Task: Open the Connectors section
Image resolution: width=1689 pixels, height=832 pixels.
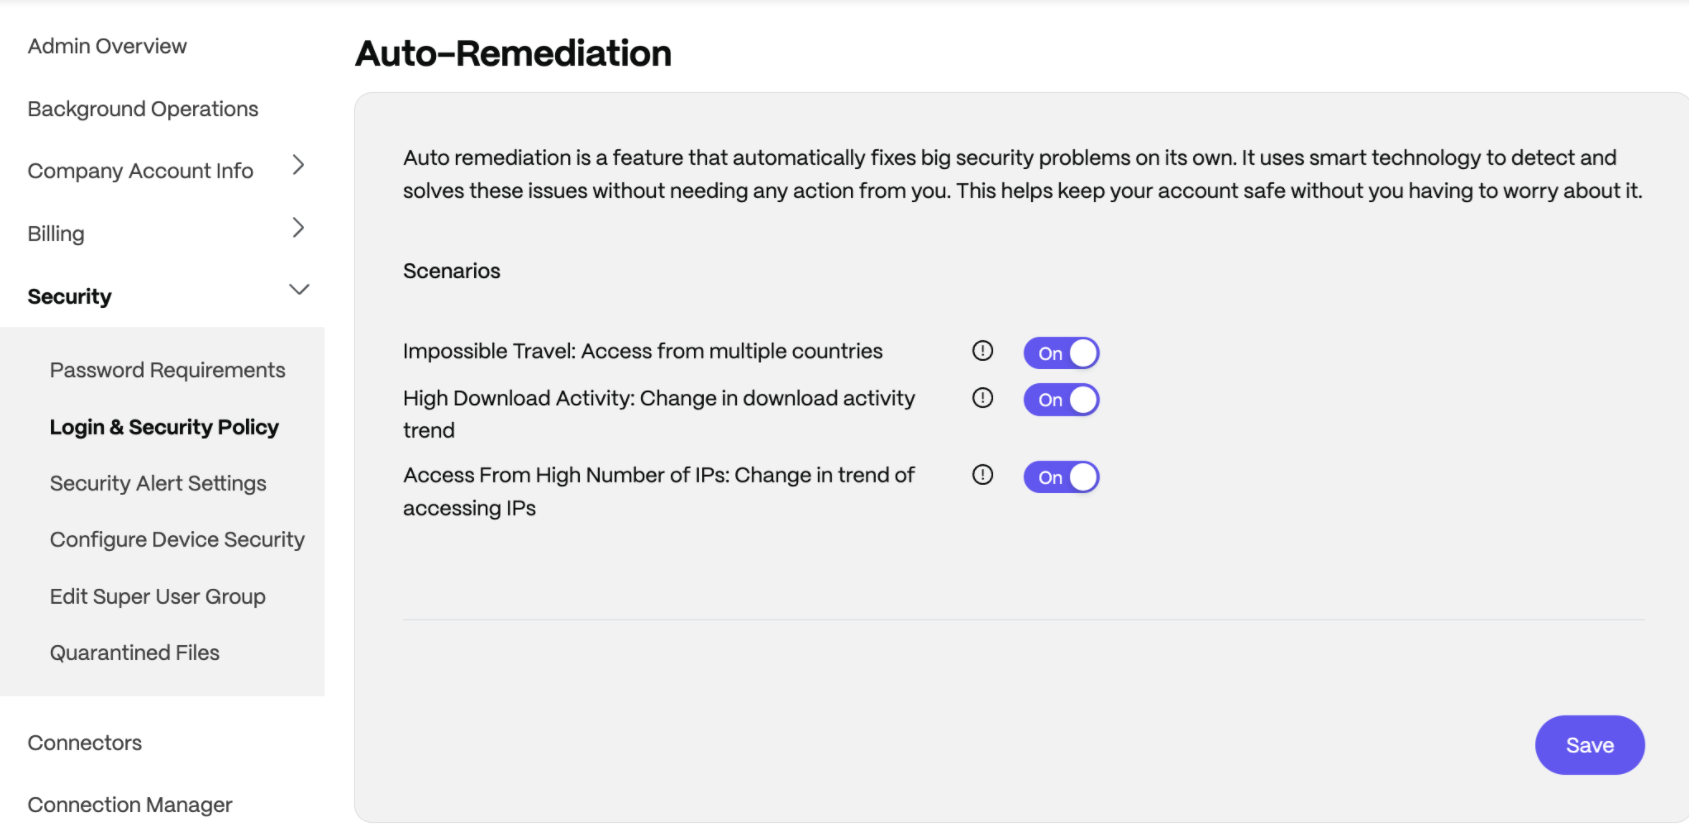Action: (85, 743)
